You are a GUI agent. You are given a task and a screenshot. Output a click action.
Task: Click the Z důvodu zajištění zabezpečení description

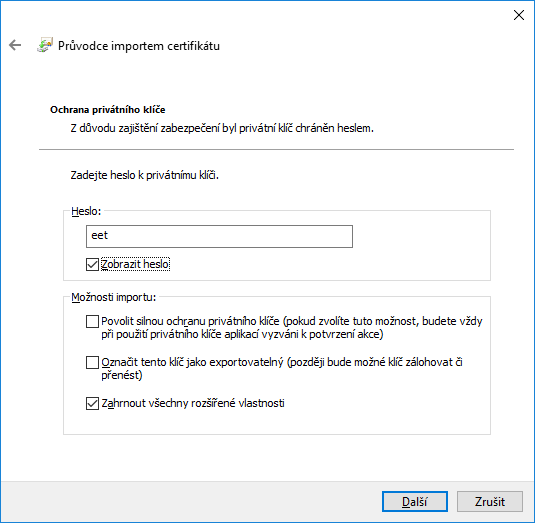tap(222, 128)
